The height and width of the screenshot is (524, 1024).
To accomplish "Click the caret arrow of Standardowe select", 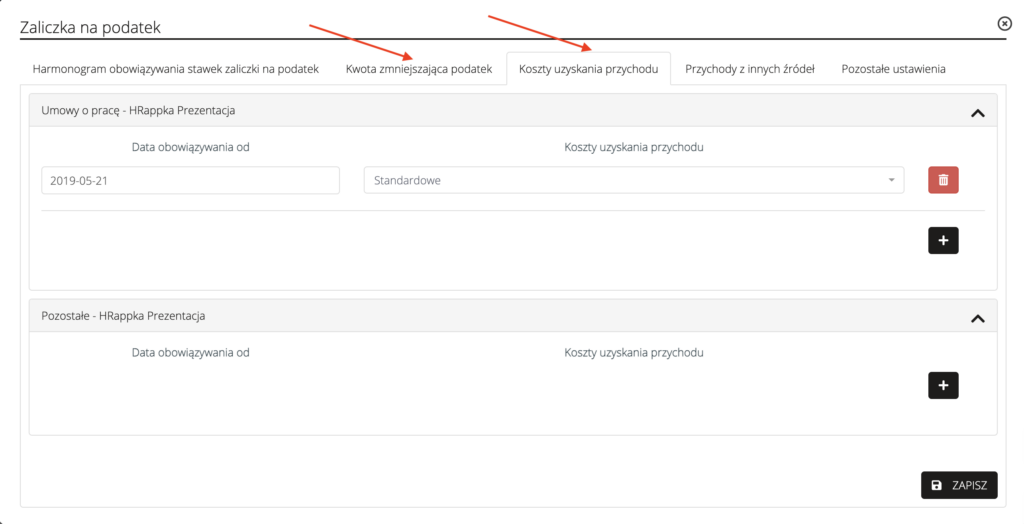I will click(891, 181).
